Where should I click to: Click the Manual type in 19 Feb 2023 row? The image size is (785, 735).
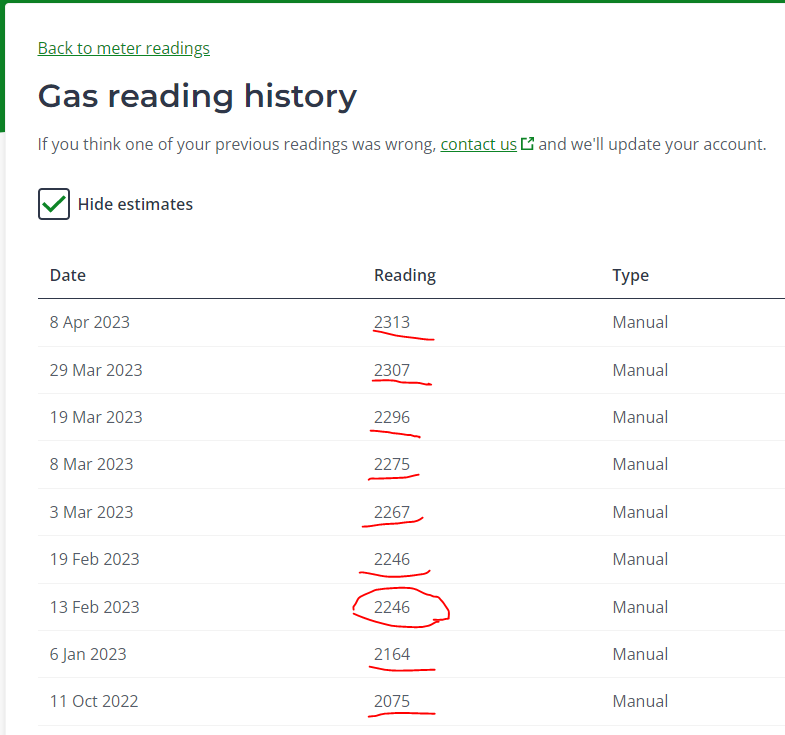[x=640, y=559]
